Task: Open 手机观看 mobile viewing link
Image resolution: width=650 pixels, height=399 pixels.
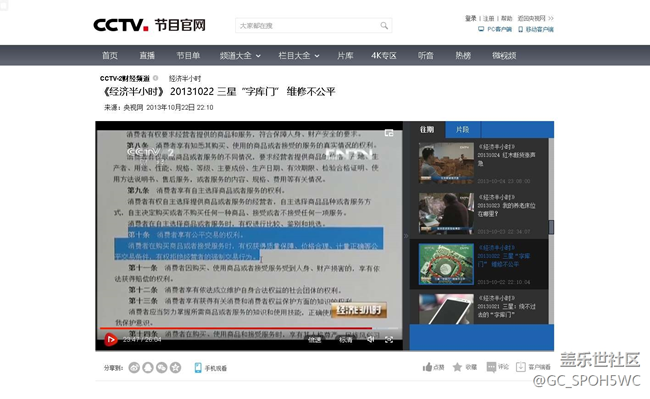Action: tap(211, 368)
